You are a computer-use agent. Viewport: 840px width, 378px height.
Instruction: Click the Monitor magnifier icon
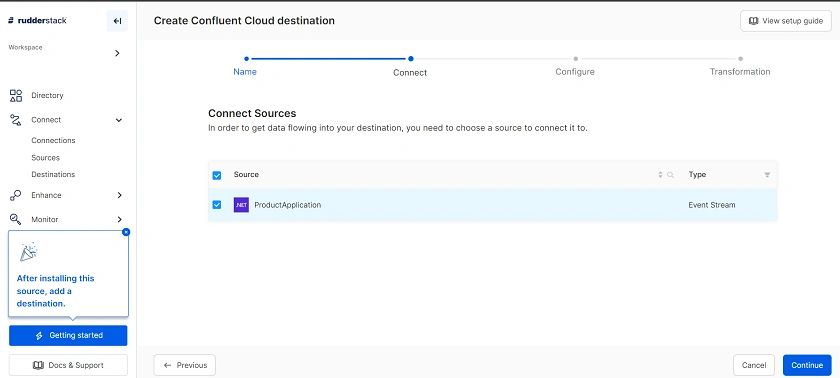pyautogui.click(x=16, y=219)
